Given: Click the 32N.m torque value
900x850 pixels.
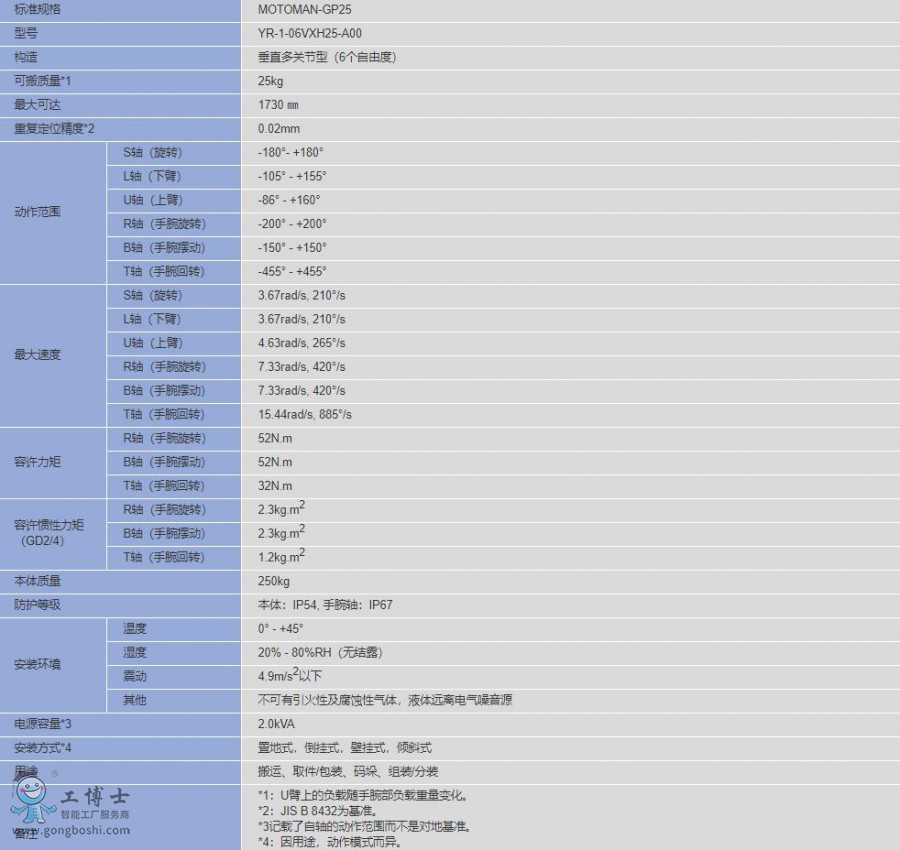Looking at the screenshot, I should pyautogui.click(x=275, y=486).
